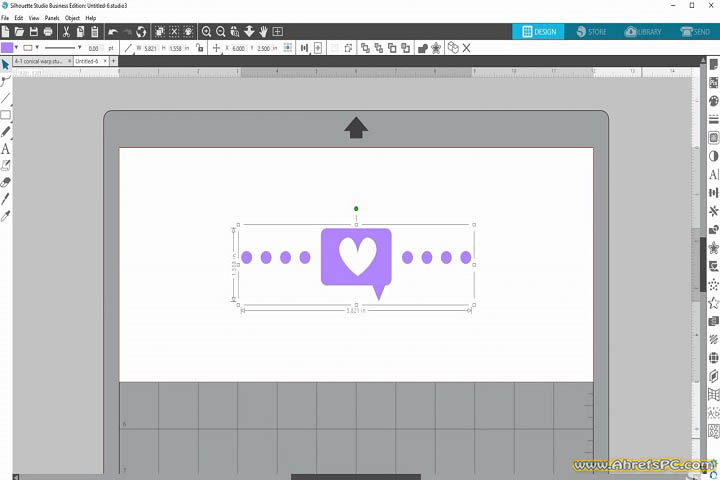
Task: Activate the Drag Zoom arrow tool
Action: click(x=249, y=31)
